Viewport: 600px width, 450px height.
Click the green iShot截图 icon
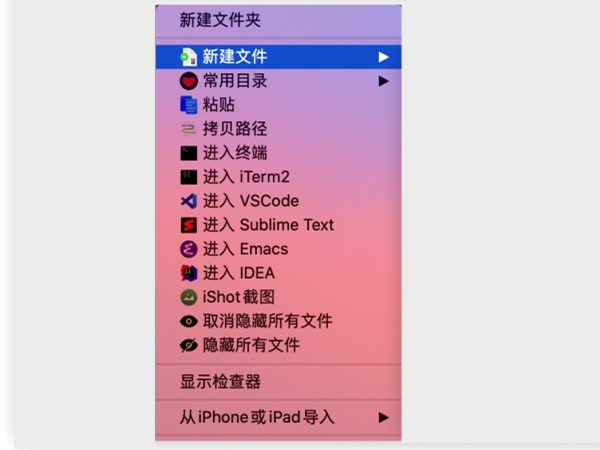(x=189, y=297)
